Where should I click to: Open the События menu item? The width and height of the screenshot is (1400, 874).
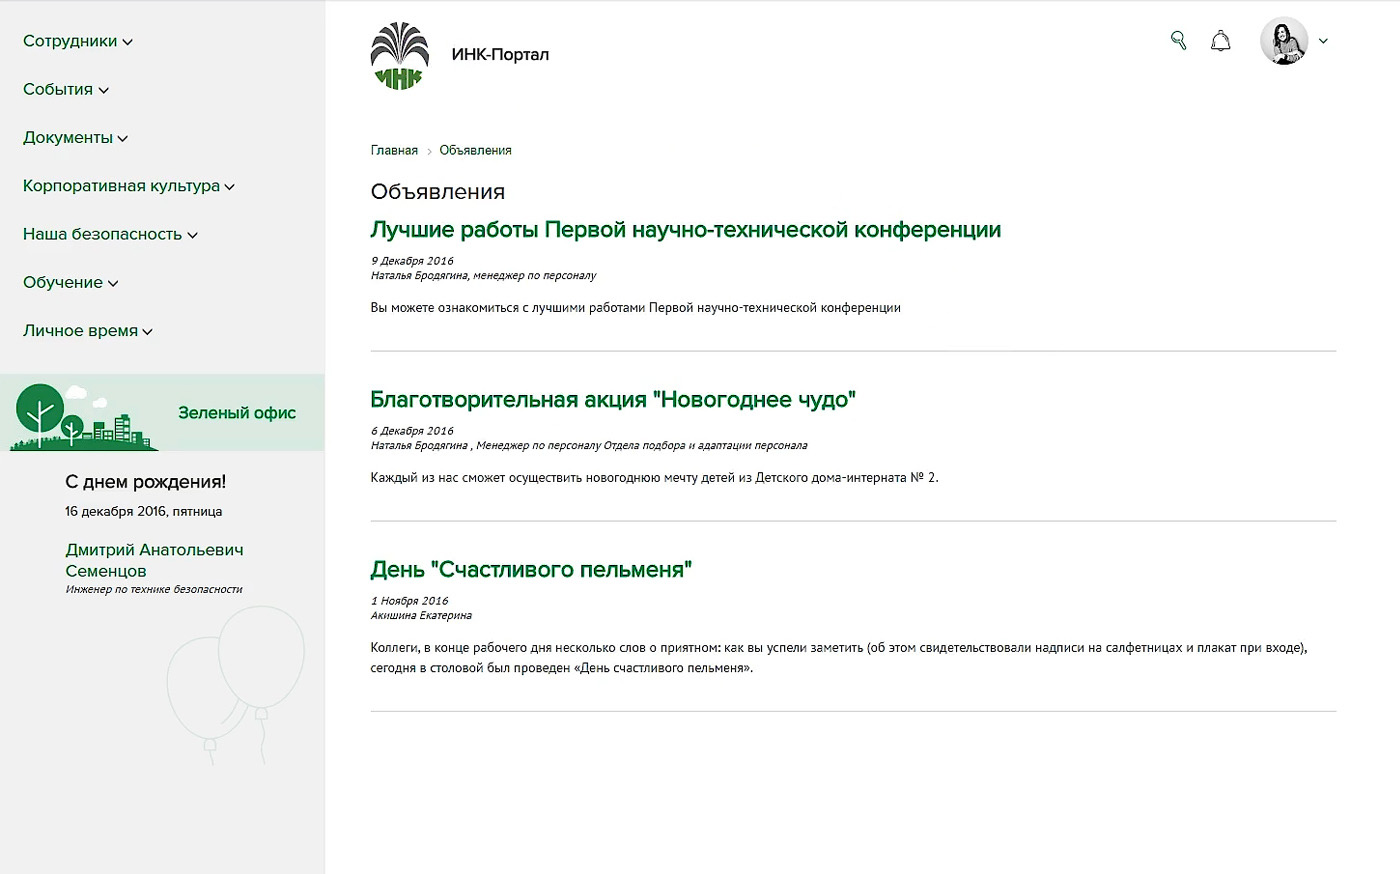point(58,89)
